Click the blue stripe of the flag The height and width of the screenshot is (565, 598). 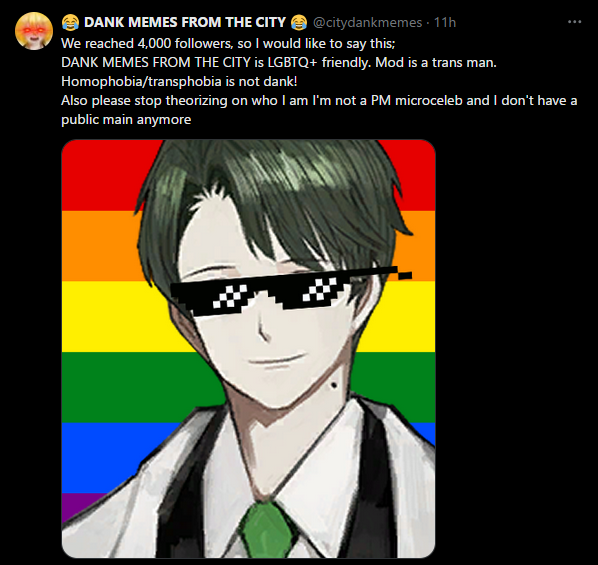107,458
